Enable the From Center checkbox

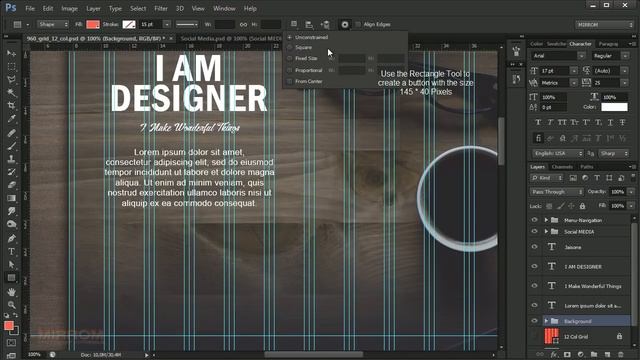(289, 81)
